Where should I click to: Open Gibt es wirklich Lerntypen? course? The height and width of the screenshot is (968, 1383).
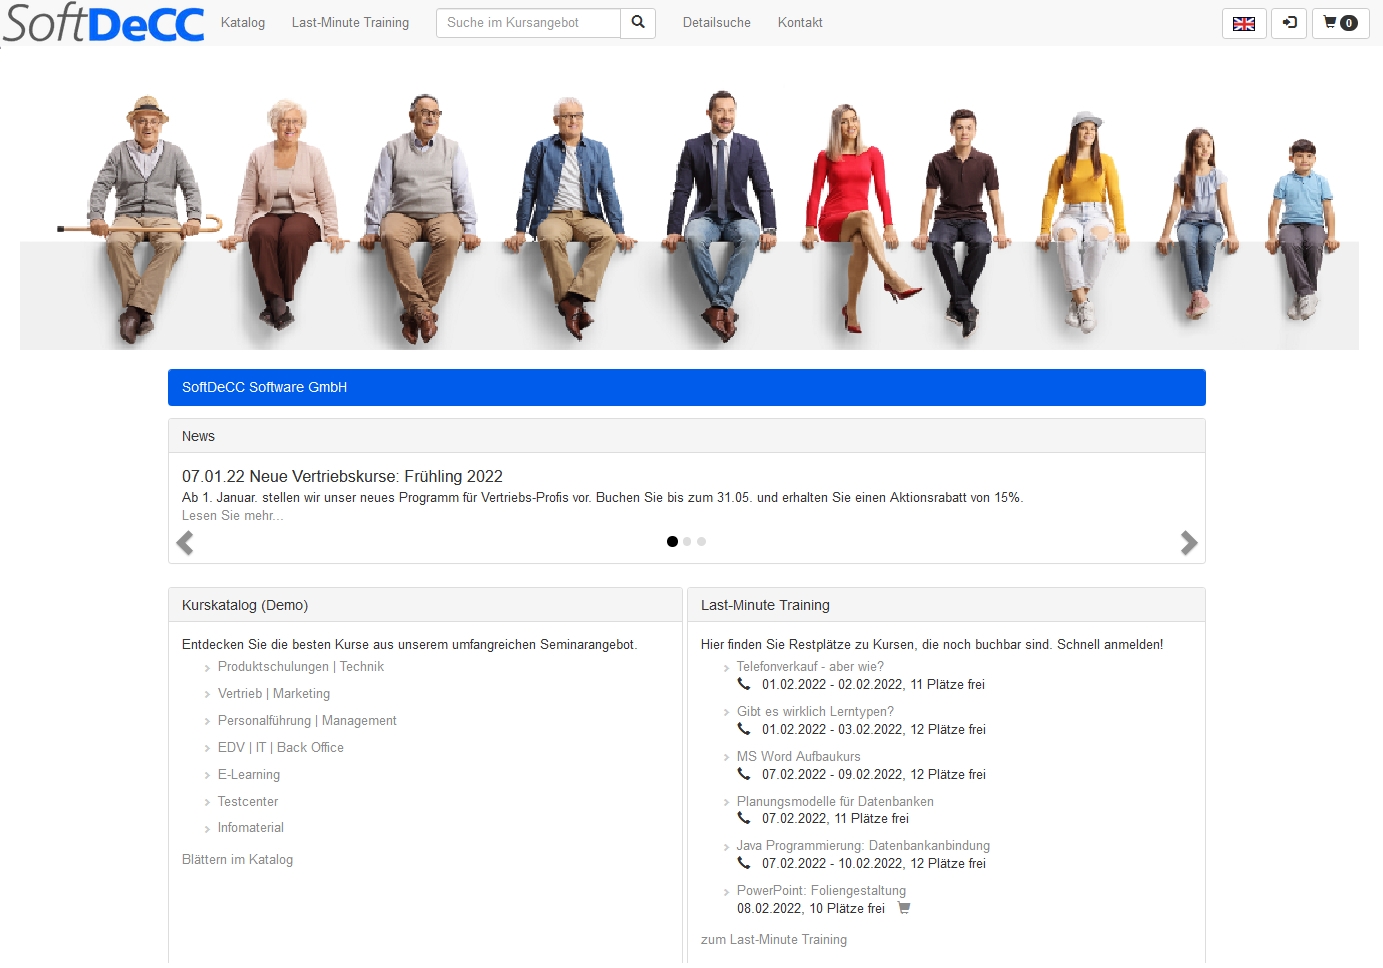click(x=815, y=712)
